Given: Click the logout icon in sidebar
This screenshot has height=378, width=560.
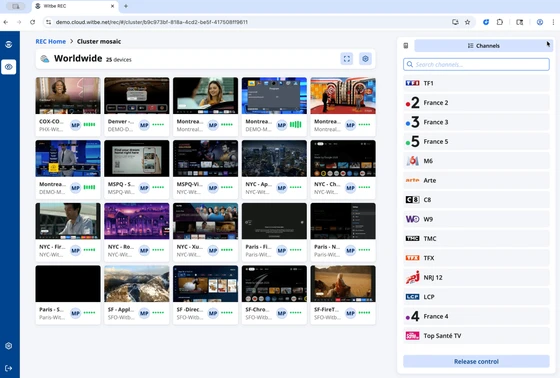Looking at the screenshot, I should (x=9, y=368).
